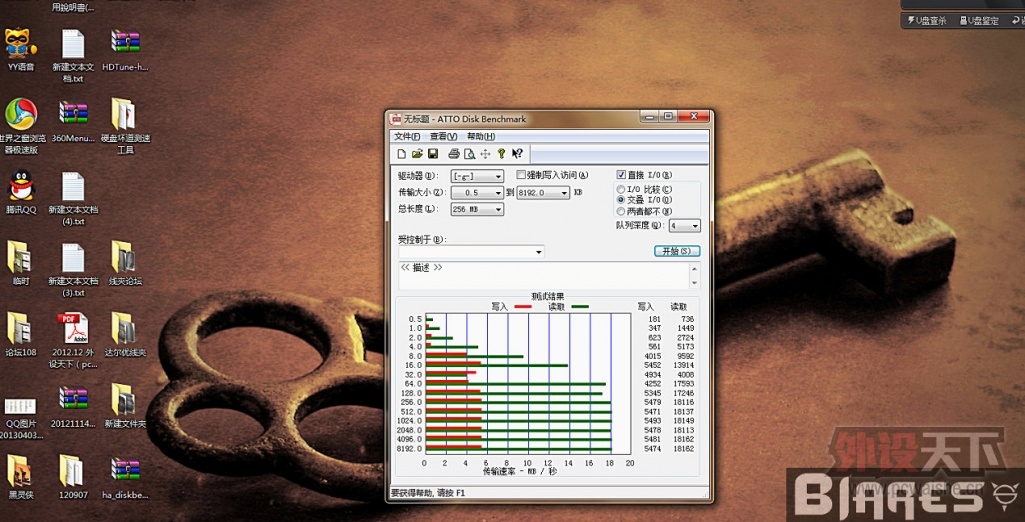The image size is (1025, 522).
Task: Click the ATTO window title bar icon
Action: (x=395, y=119)
